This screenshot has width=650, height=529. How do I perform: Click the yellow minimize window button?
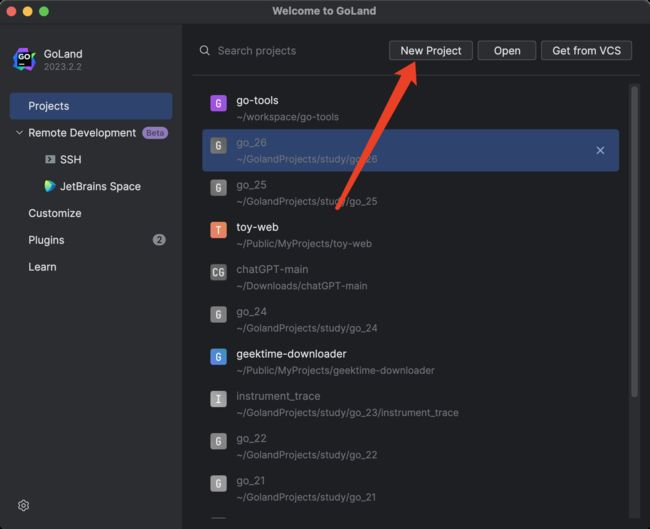click(x=28, y=11)
